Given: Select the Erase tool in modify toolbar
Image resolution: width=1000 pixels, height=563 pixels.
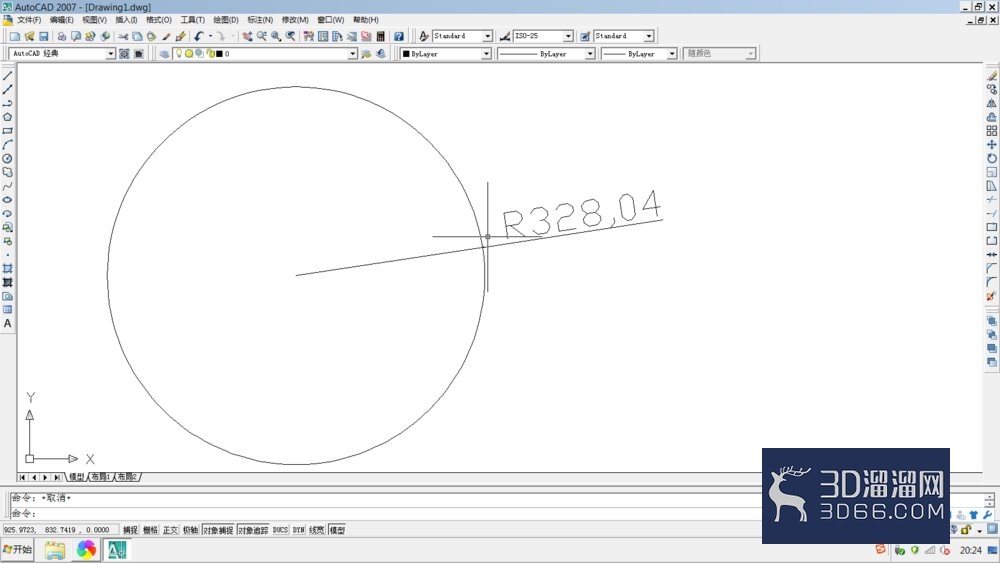Looking at the screenshot, I should pos(992,76).
